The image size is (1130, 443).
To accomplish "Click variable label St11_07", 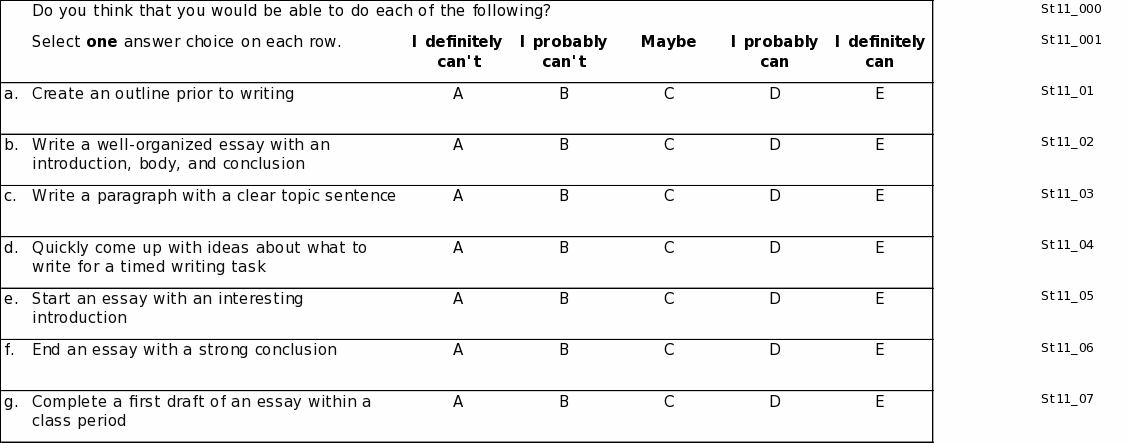I will 1067,399.
